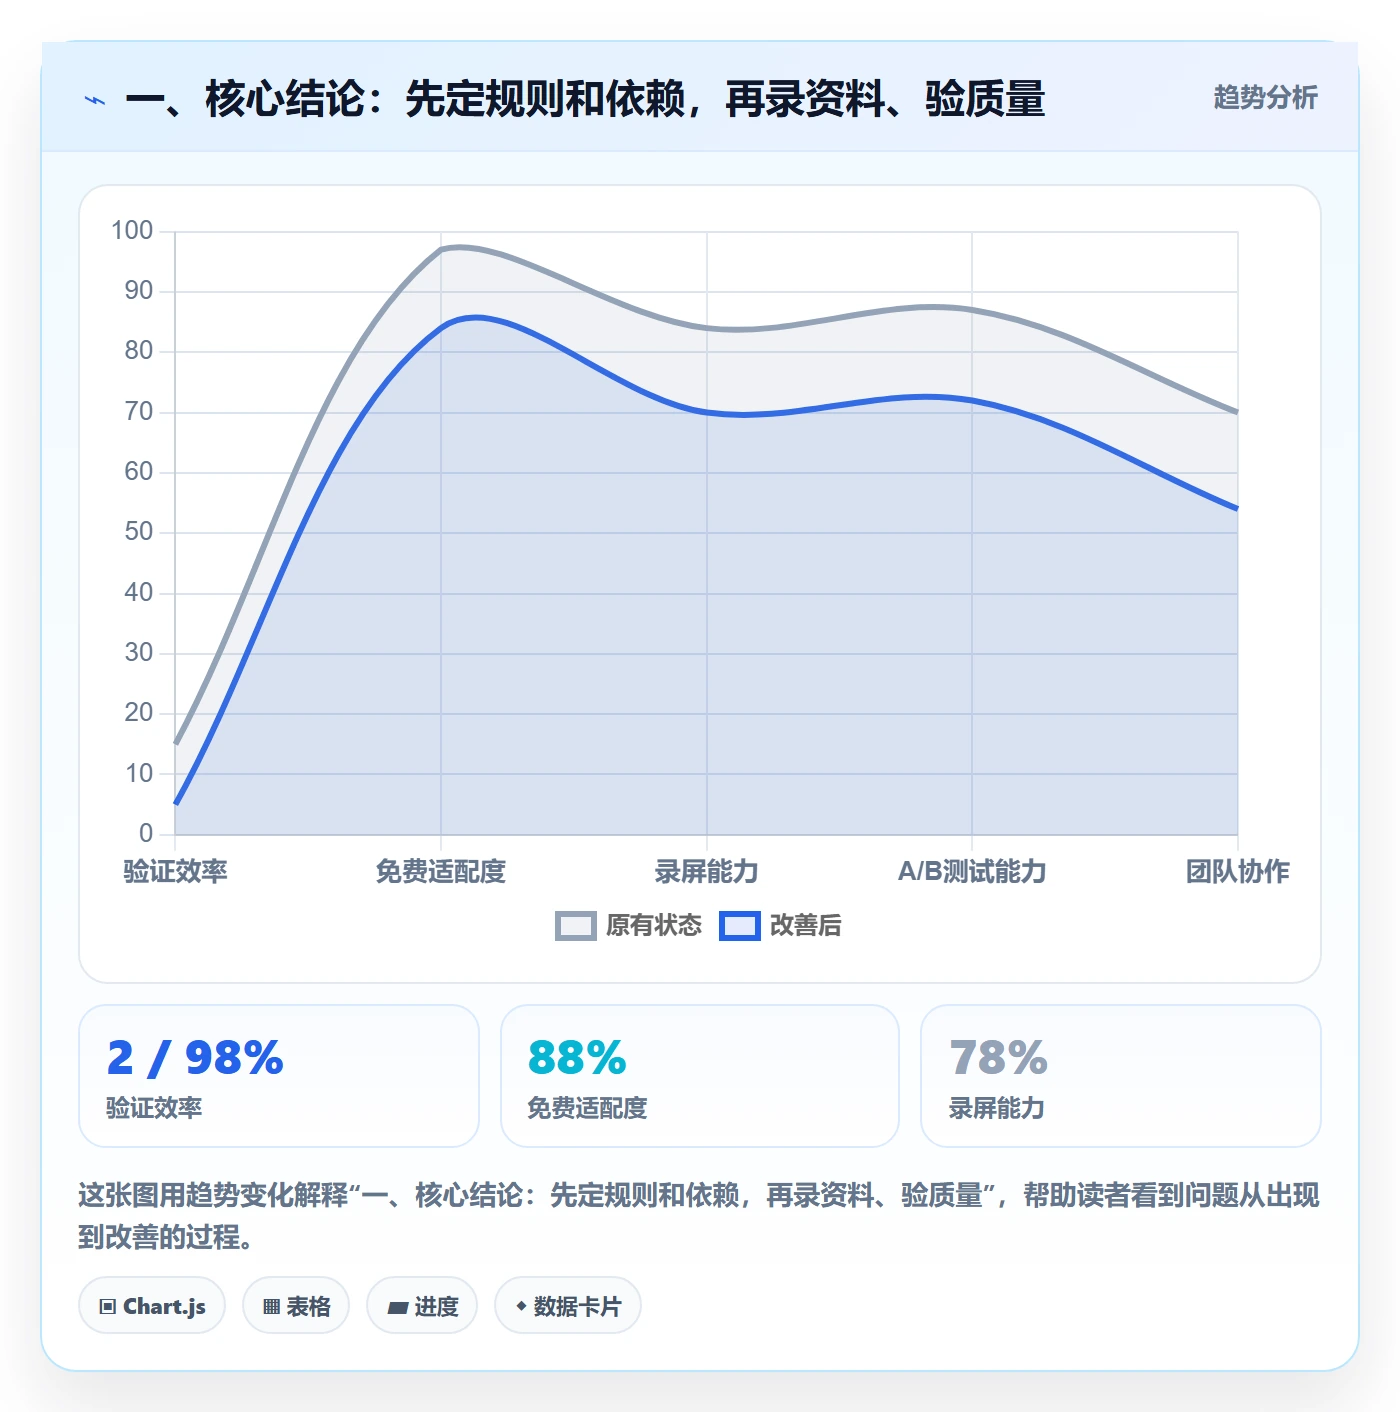This screenshot has height=1412, width=1400.
Task: Click the gray 原有状态 legend swatch
Action: coord(576,926)
